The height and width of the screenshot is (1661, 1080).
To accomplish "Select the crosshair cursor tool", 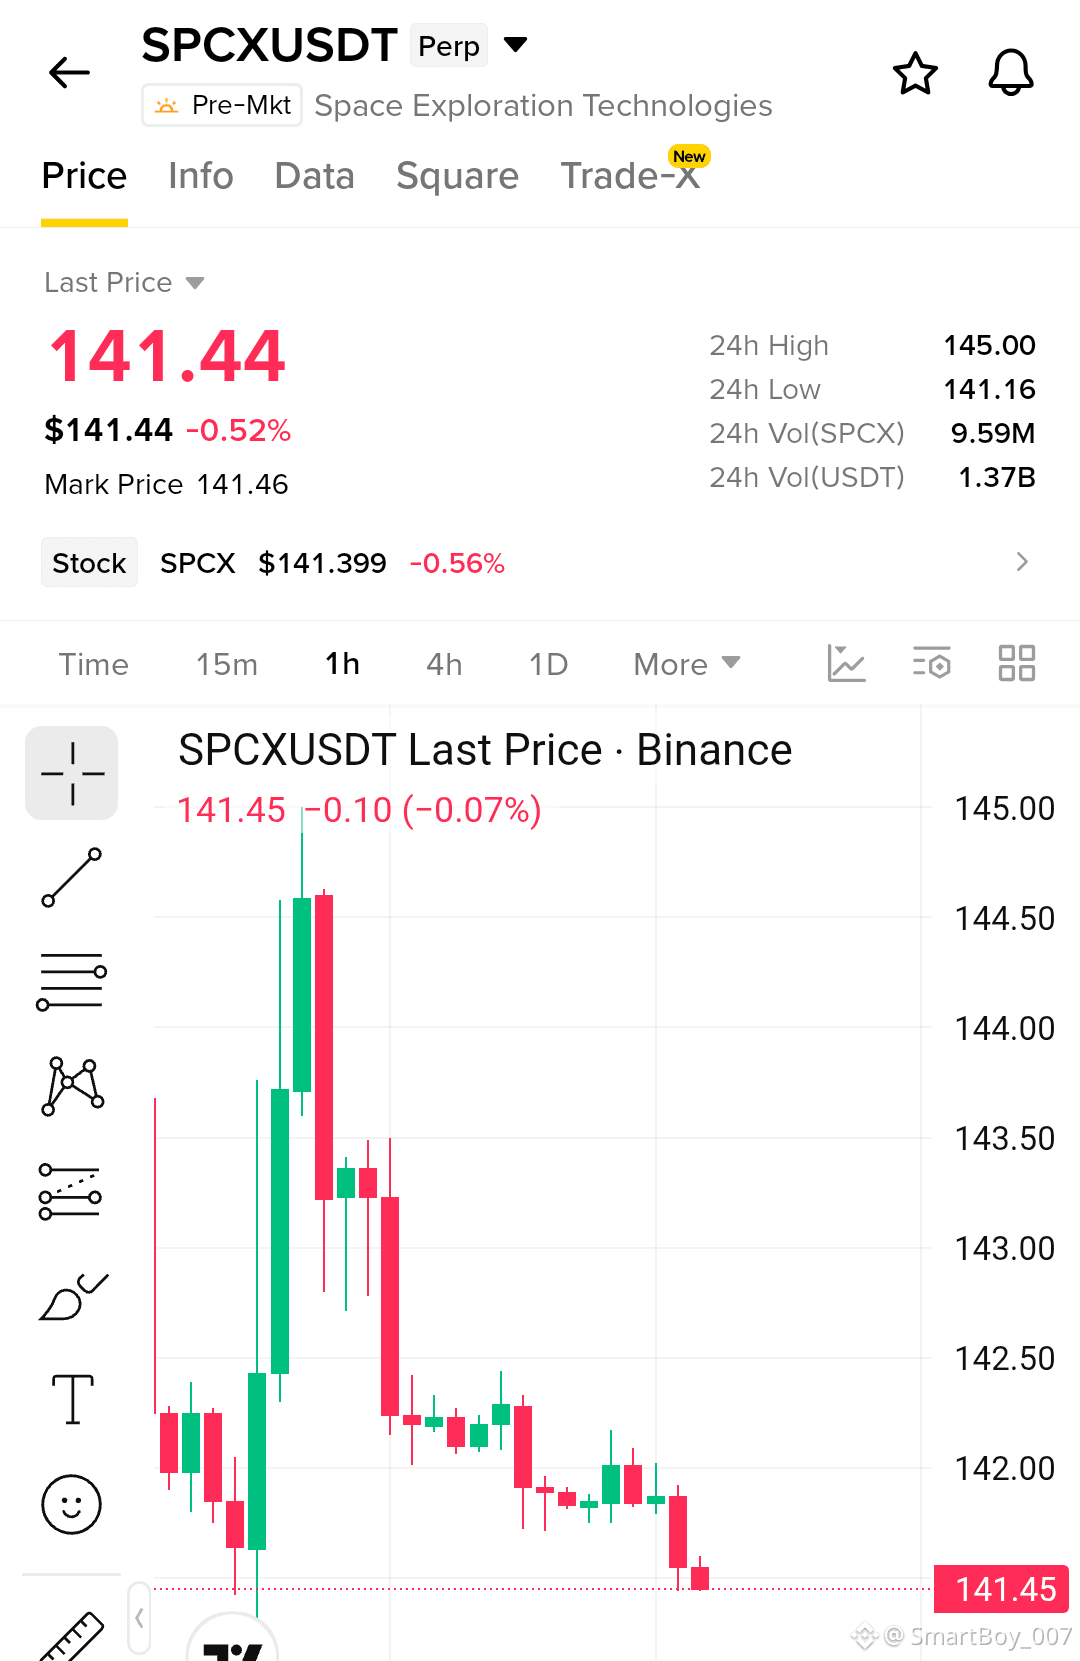I will (x=72, y=773).
